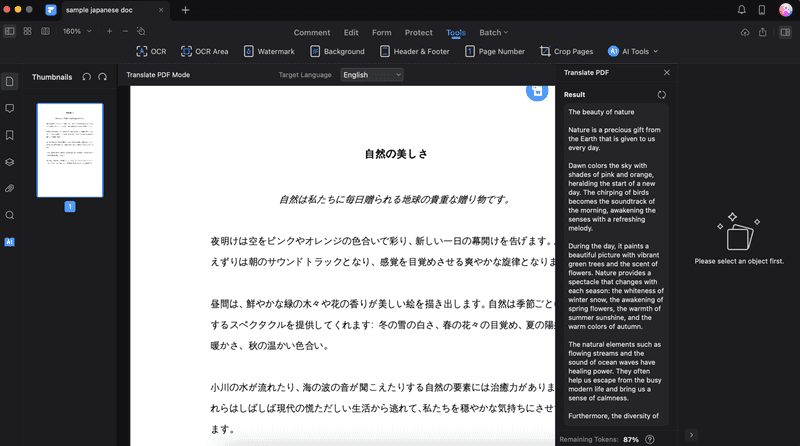The height and width of the screenshot is (446, 800).
Task: Switch to grid thumbnail view
Action: tap(28, 31)
